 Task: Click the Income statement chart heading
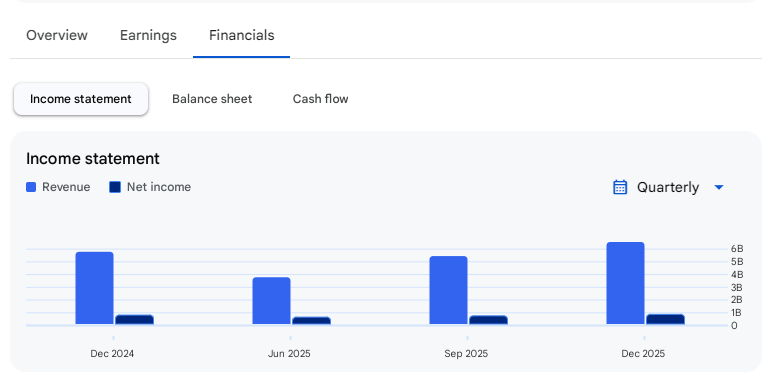[93, 159]
